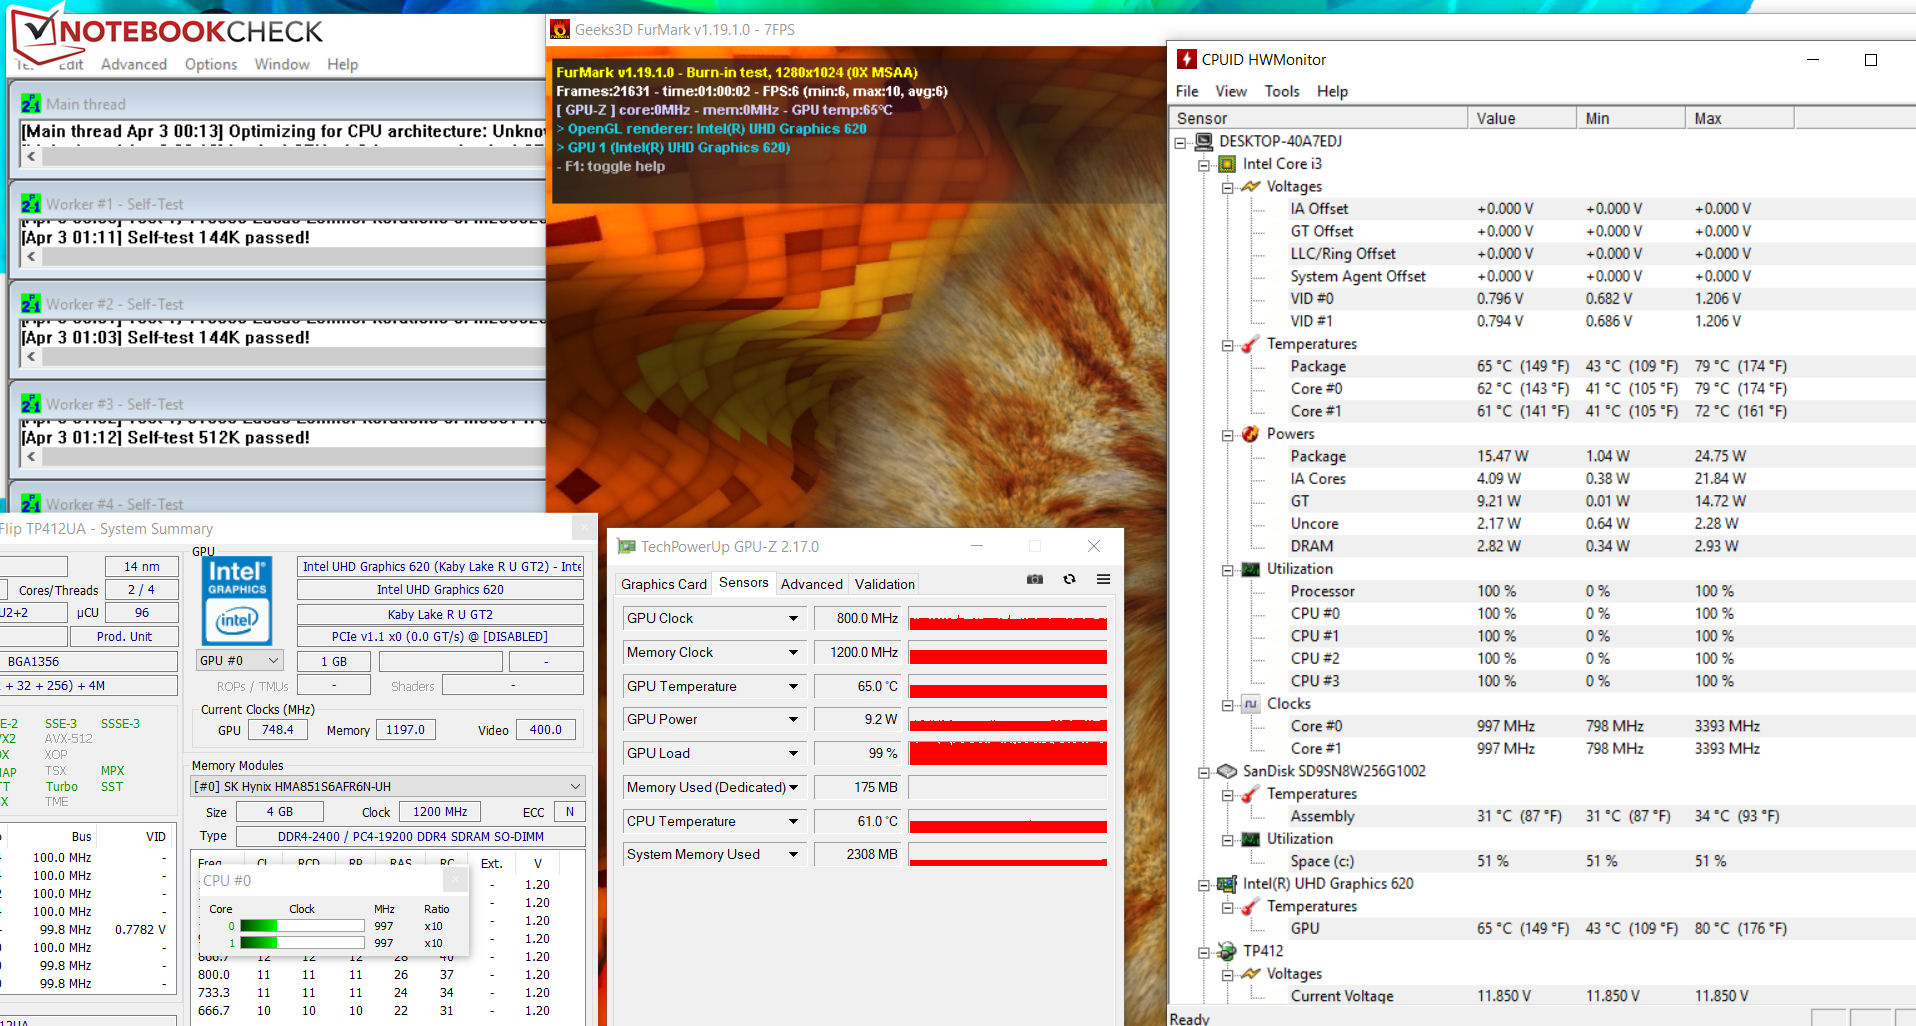Click the flame icon beside Powers
Viewport: 1916px width, 1026px height.
pos(1250,434)
